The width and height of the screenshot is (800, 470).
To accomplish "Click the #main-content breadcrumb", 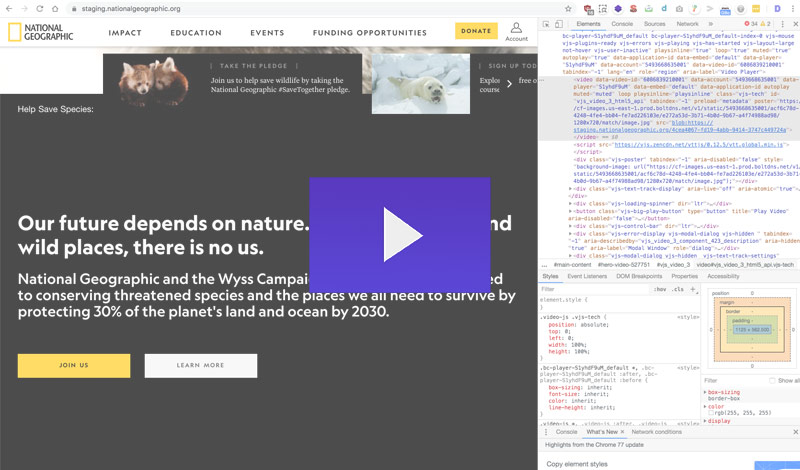I will pyautogui.click(x=572, y=265).
